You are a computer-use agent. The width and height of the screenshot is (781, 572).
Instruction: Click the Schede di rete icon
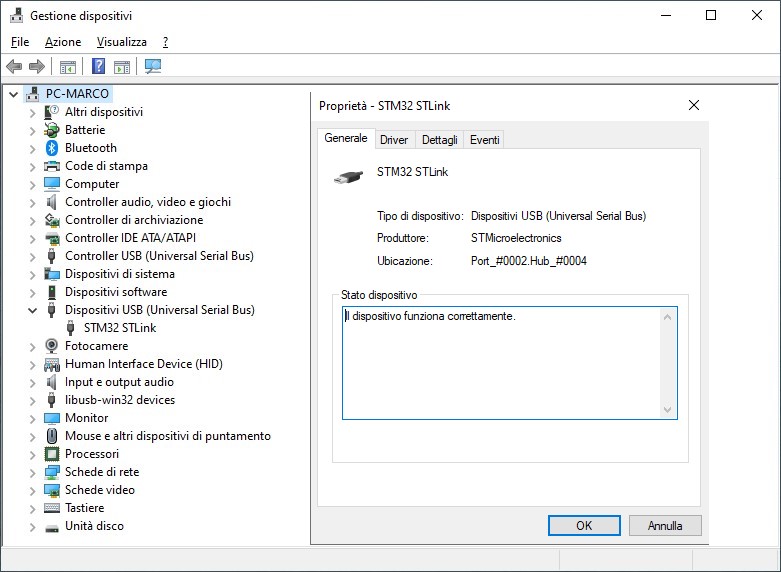[52, 472]
